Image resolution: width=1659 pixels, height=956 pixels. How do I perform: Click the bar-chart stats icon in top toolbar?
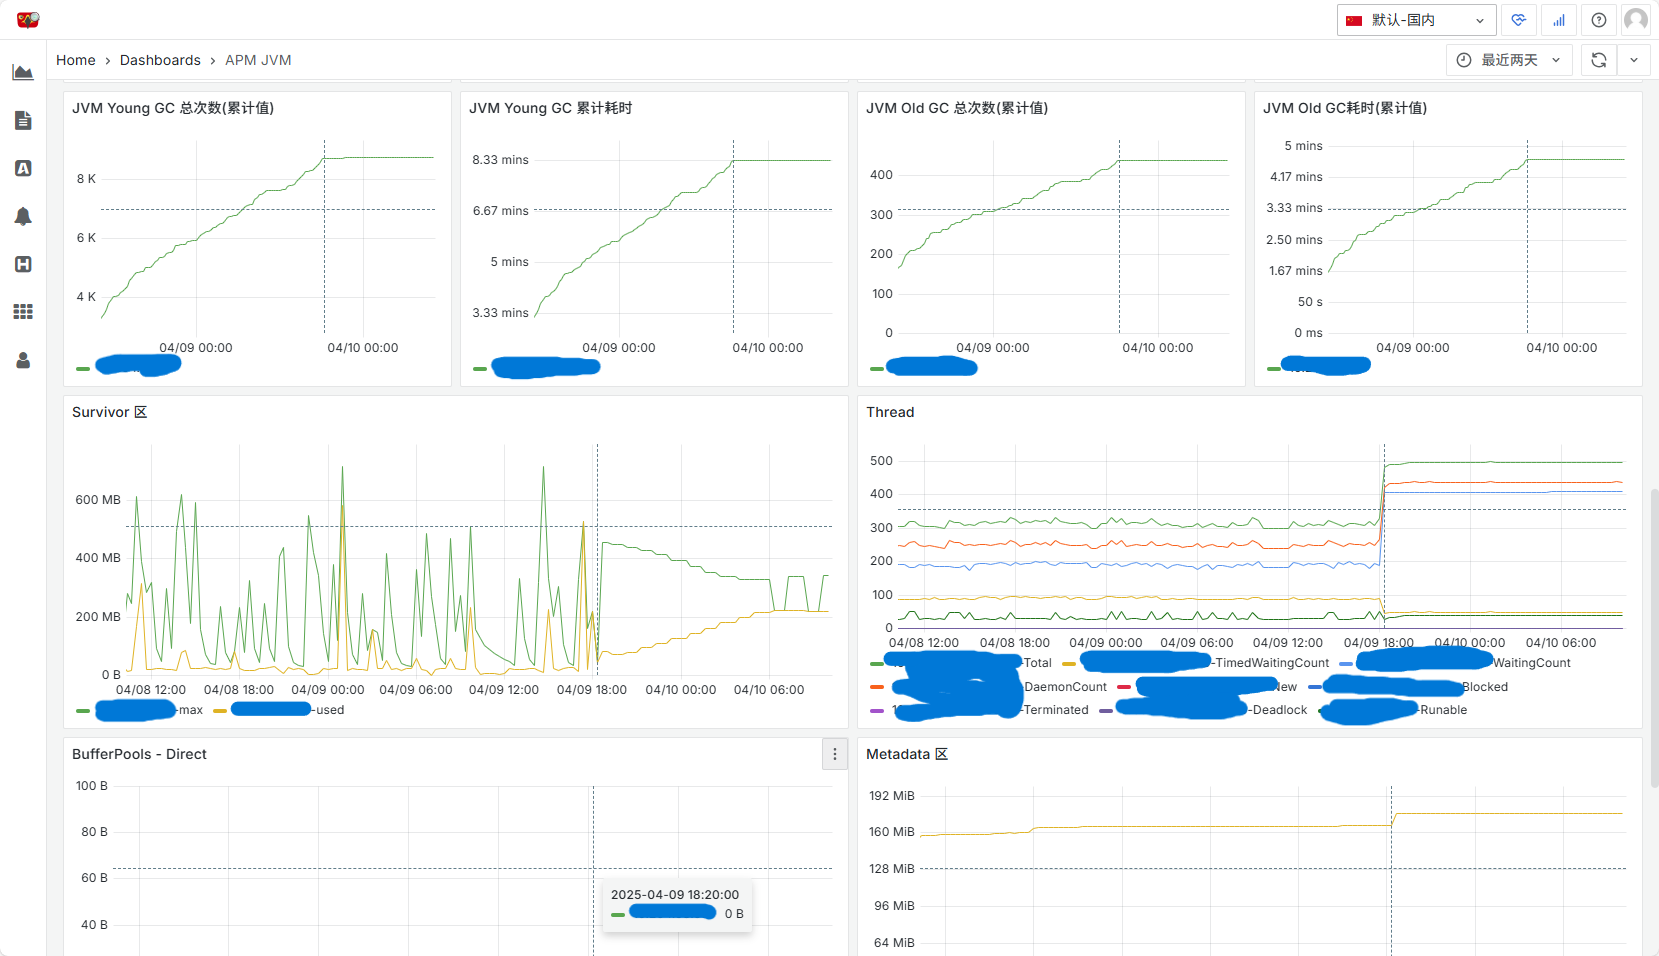[x=1558, y=20]
